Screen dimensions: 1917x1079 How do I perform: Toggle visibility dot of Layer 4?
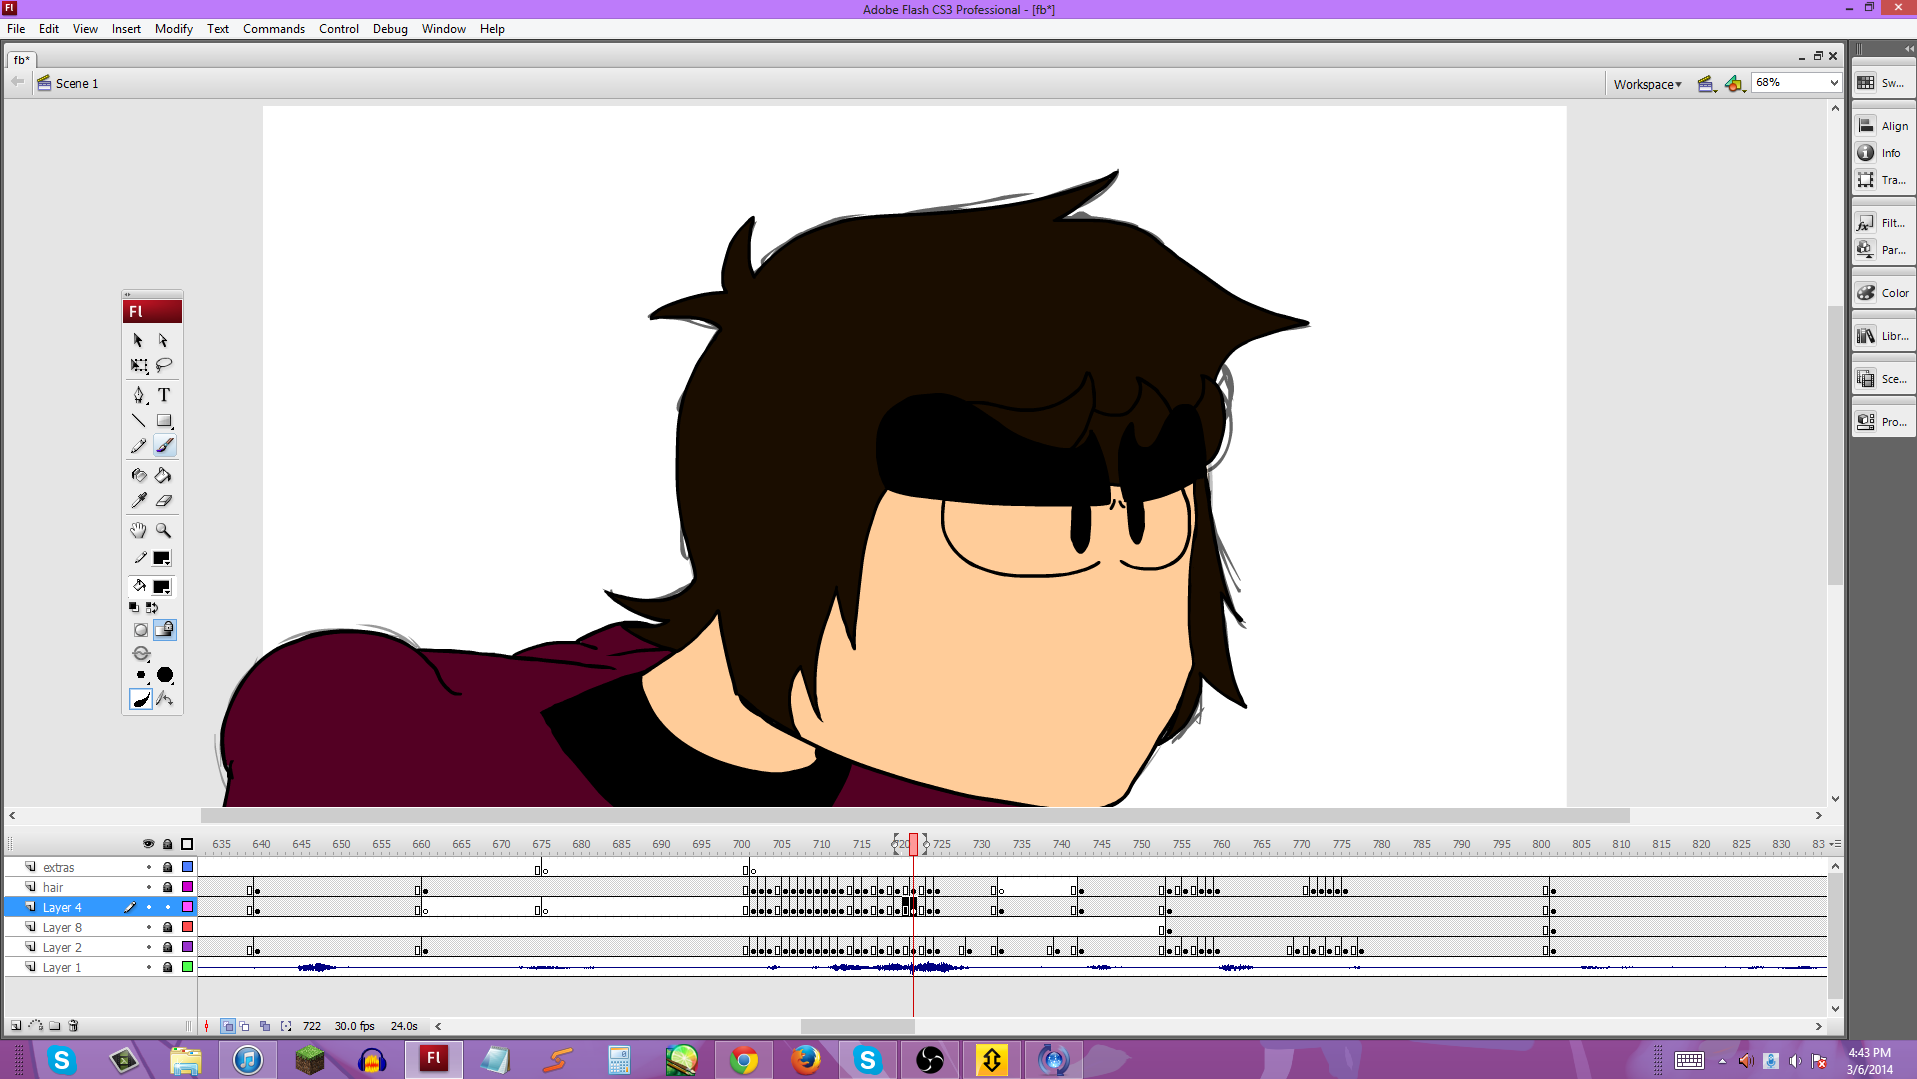(x=149, y=908)
